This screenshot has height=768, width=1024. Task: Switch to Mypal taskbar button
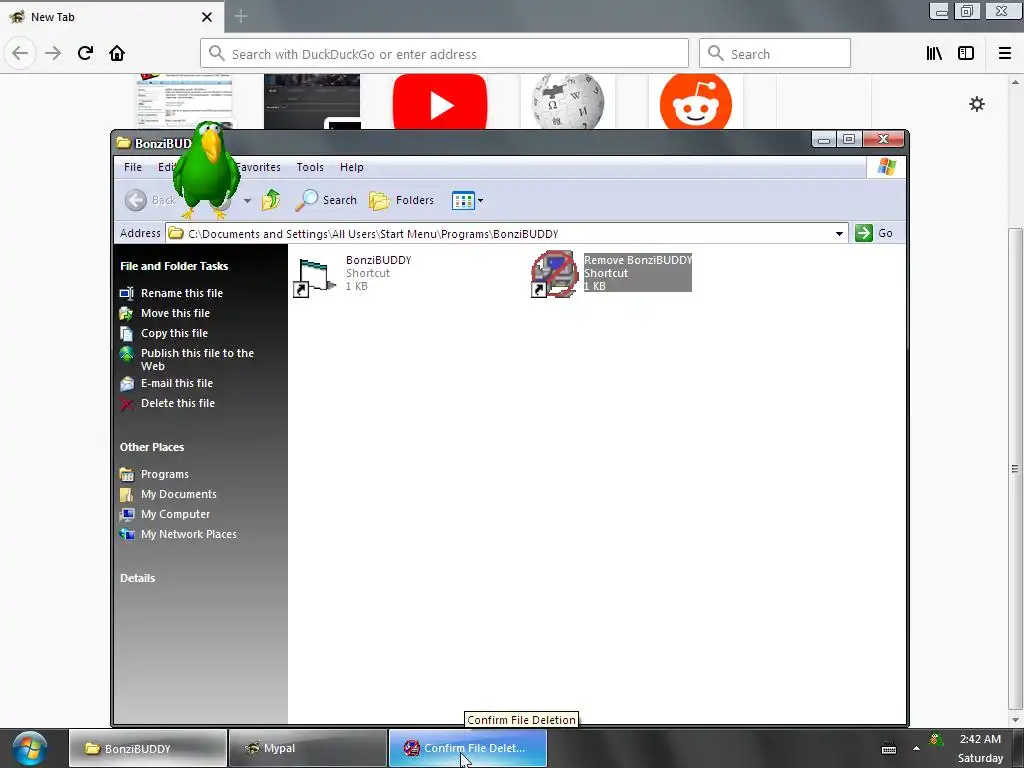[308, 748]
